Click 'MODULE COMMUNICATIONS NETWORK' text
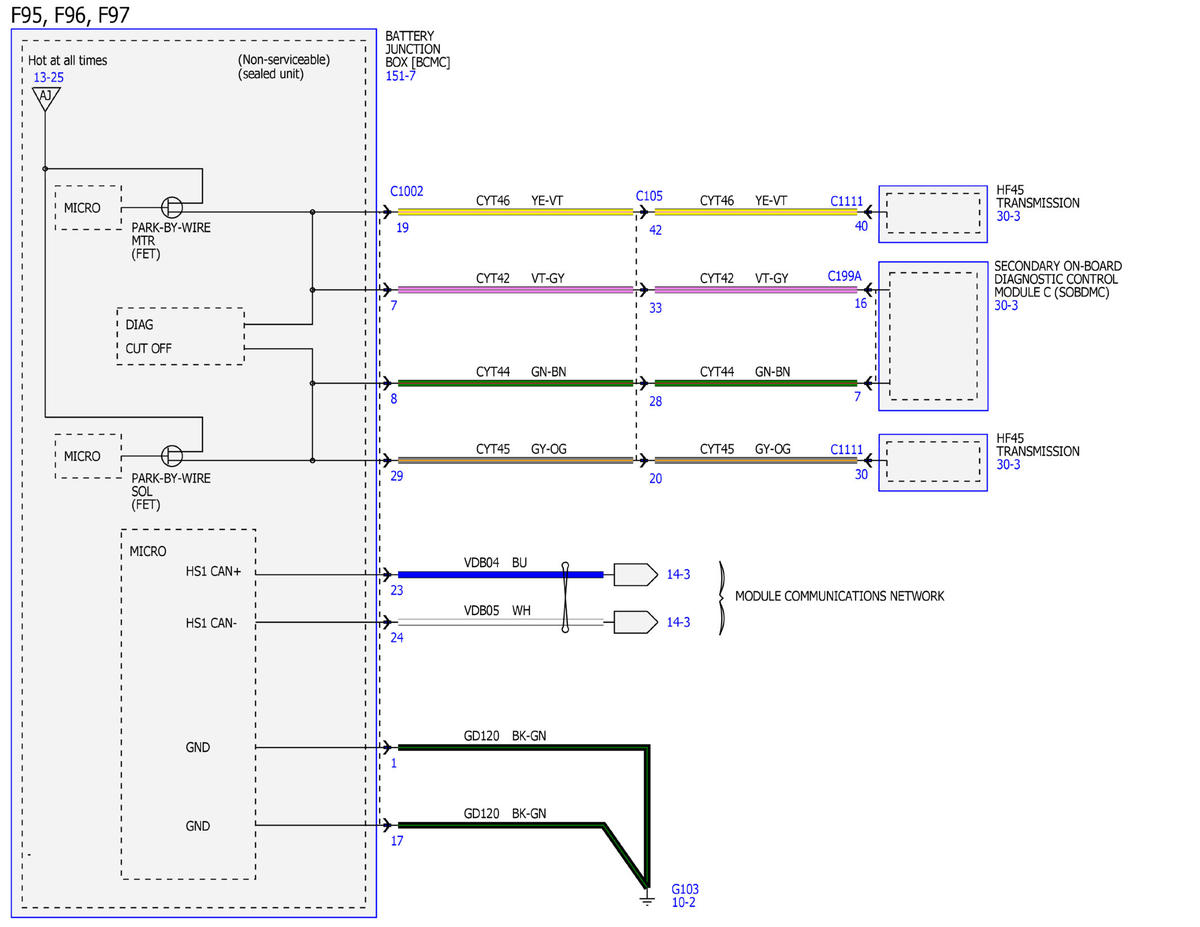Image resolution: width=1200 pixels, height=927 pixels. [x=839, y=596]
